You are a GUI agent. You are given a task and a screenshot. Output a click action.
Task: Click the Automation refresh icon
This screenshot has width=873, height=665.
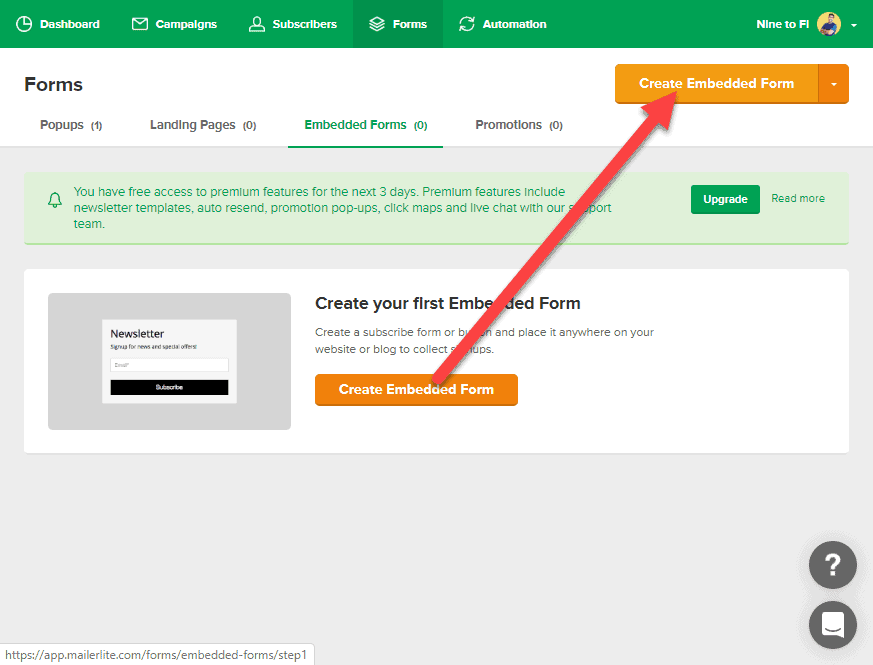[466, 23]
